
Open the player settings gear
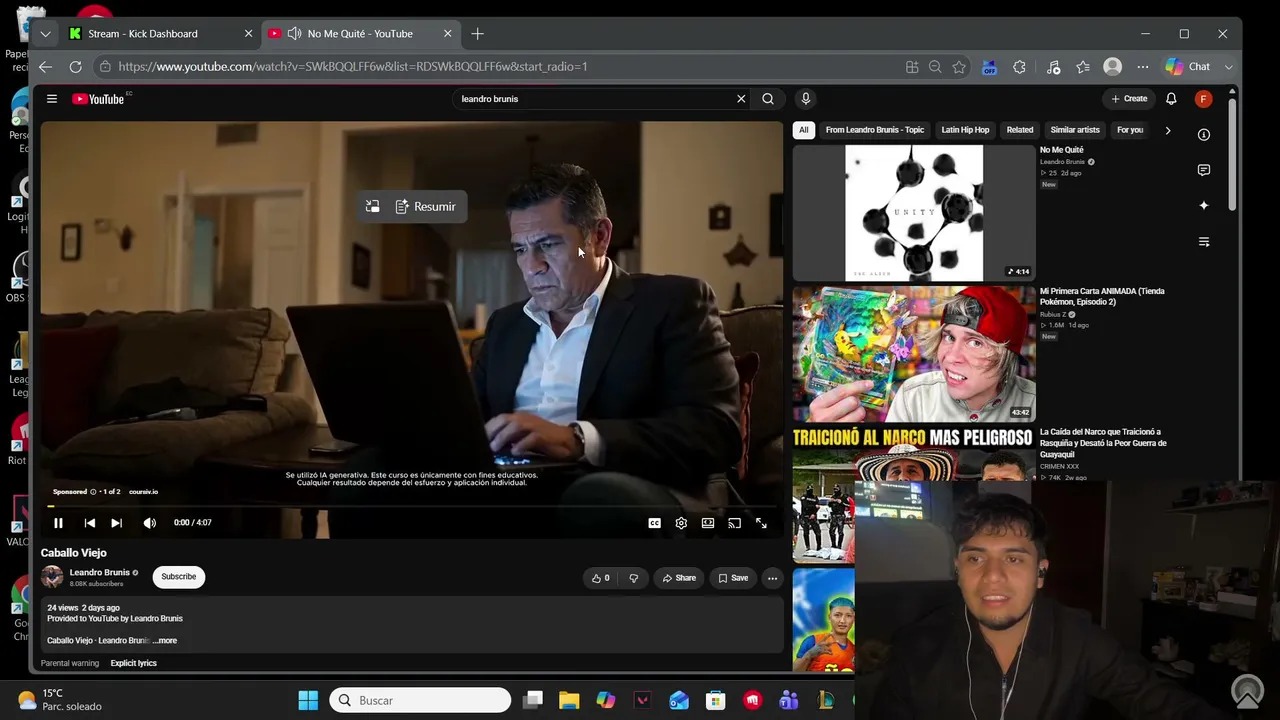point(681,523)
